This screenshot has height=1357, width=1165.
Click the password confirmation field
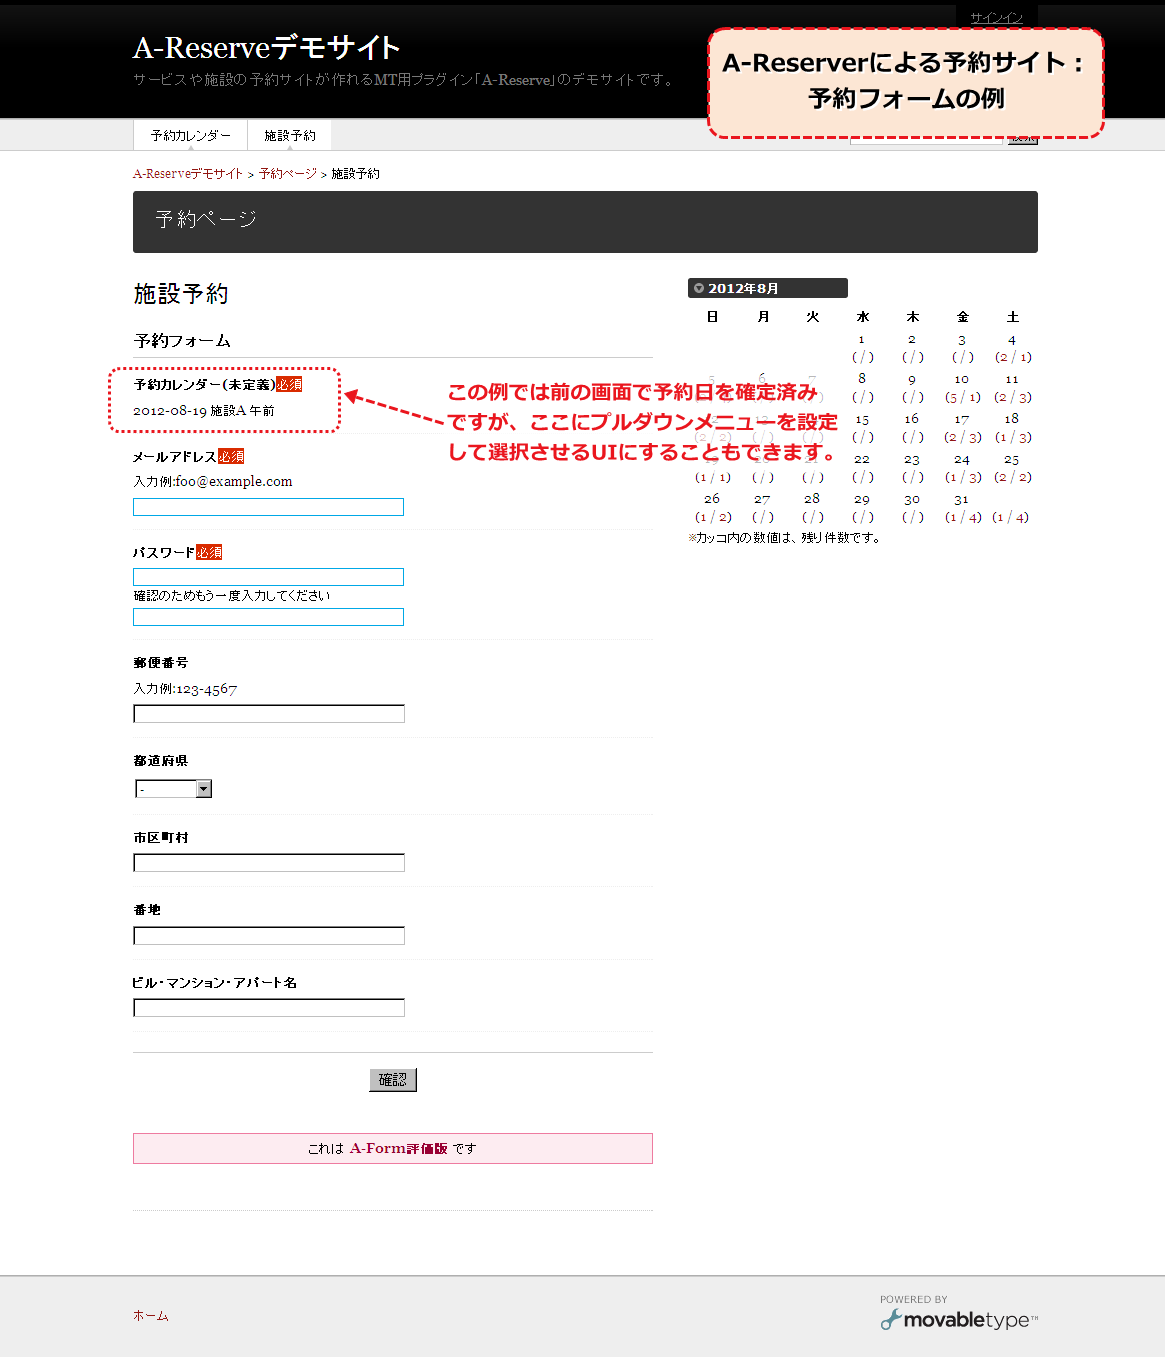pos(268,617)
